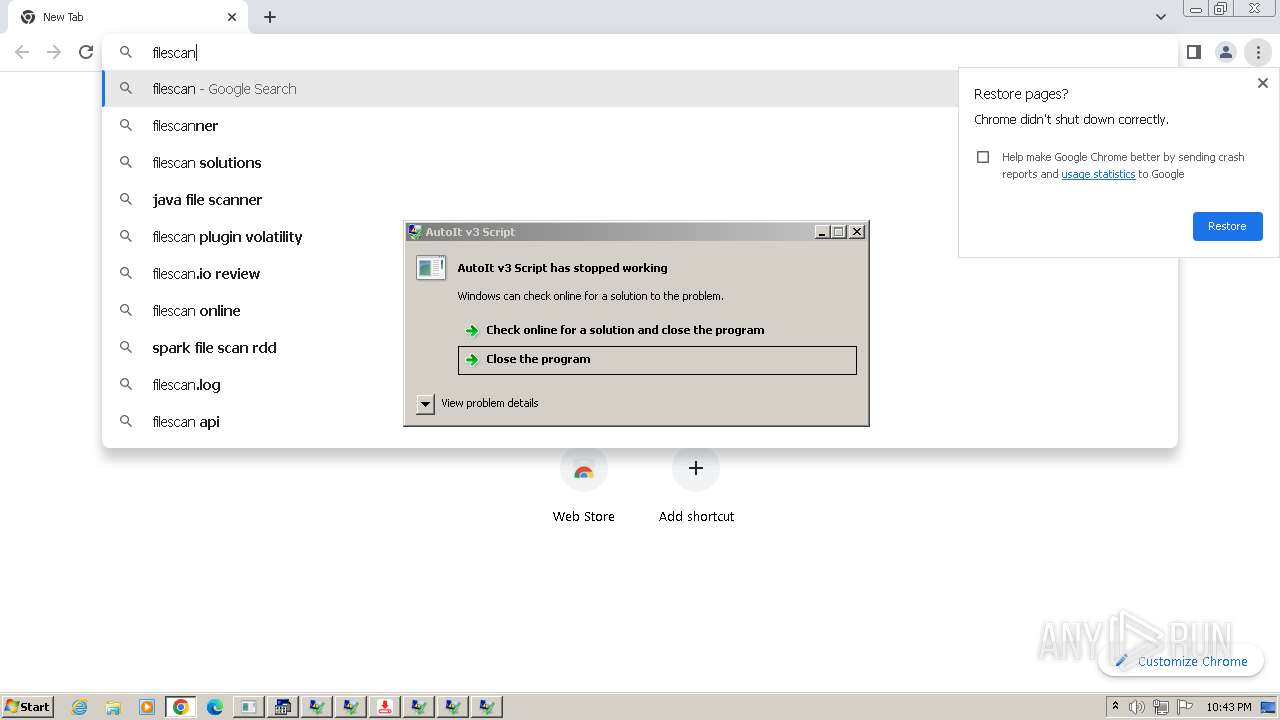Image resolution: width=1280 pixels, height=720 pixels.
Task: Click the blue Restore button
Action: 1227,226
